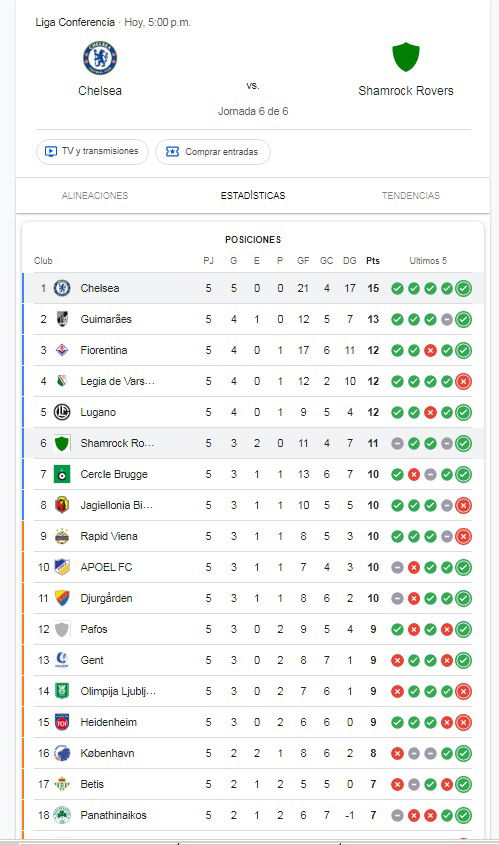Open the Guimarães team row link

[253, 319]
